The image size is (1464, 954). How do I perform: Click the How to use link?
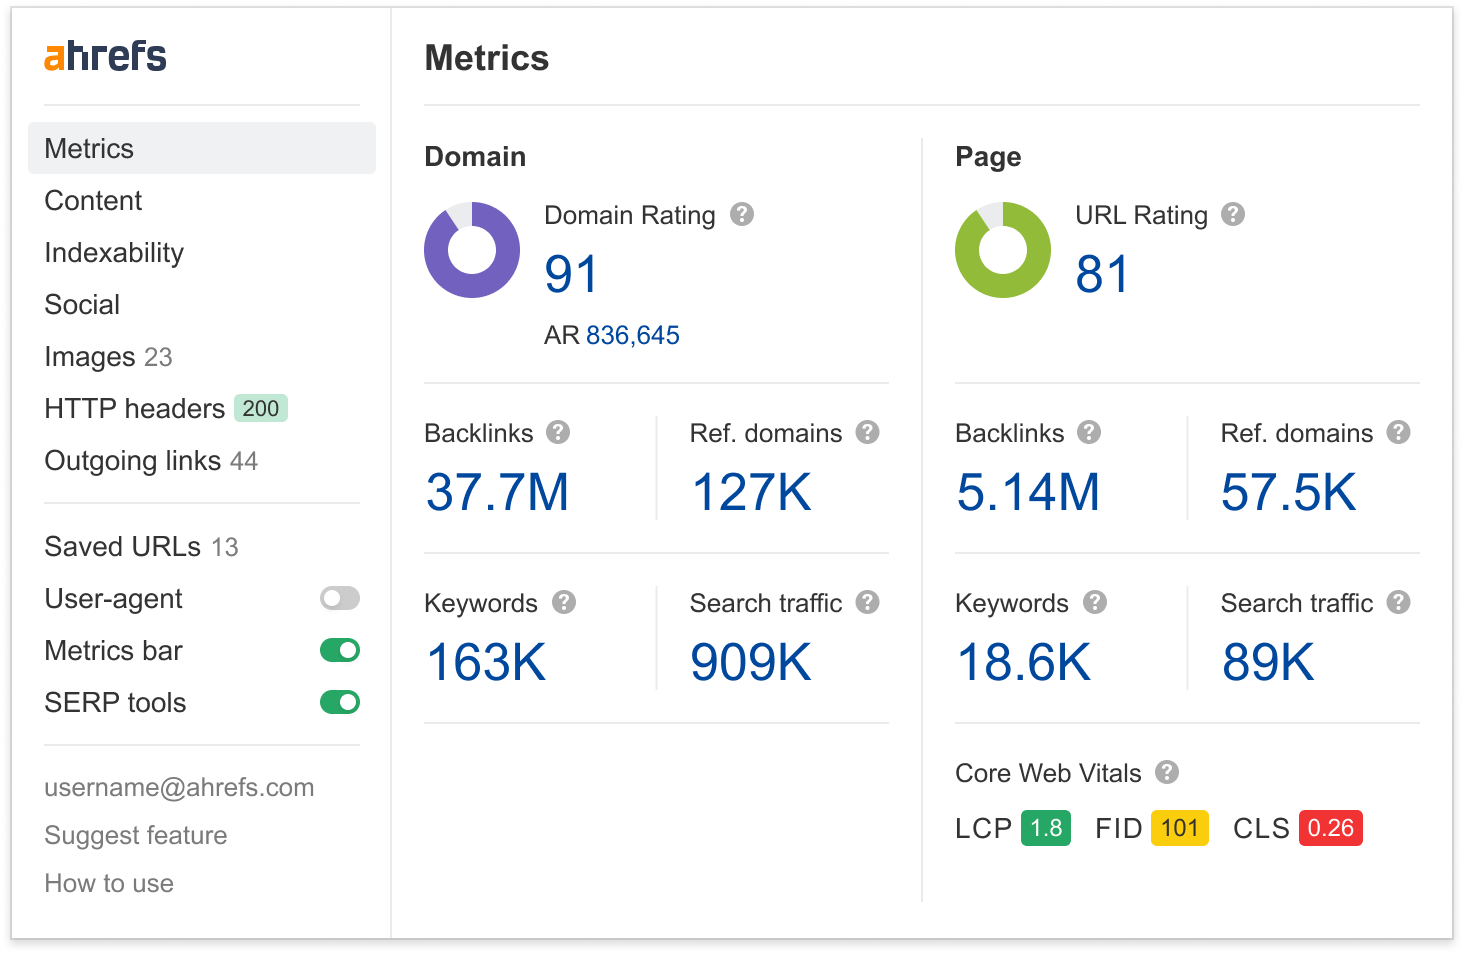tap(108, 883)
